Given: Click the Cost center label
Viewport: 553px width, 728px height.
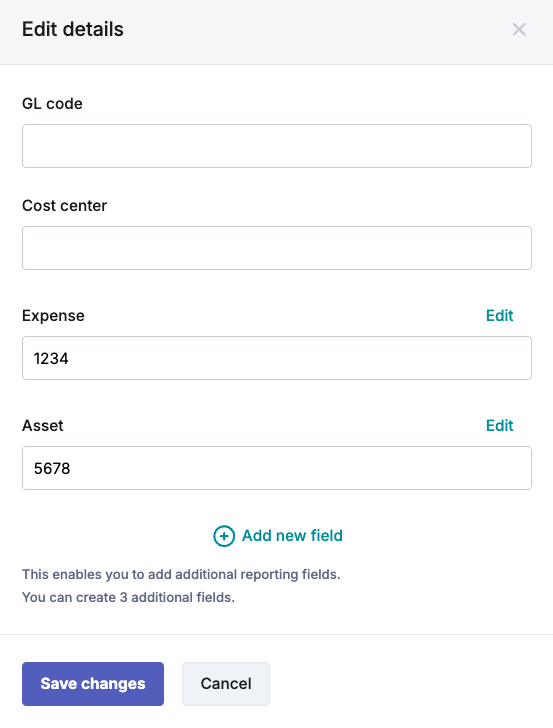Looking at the screenshot, I should [65, 206].
